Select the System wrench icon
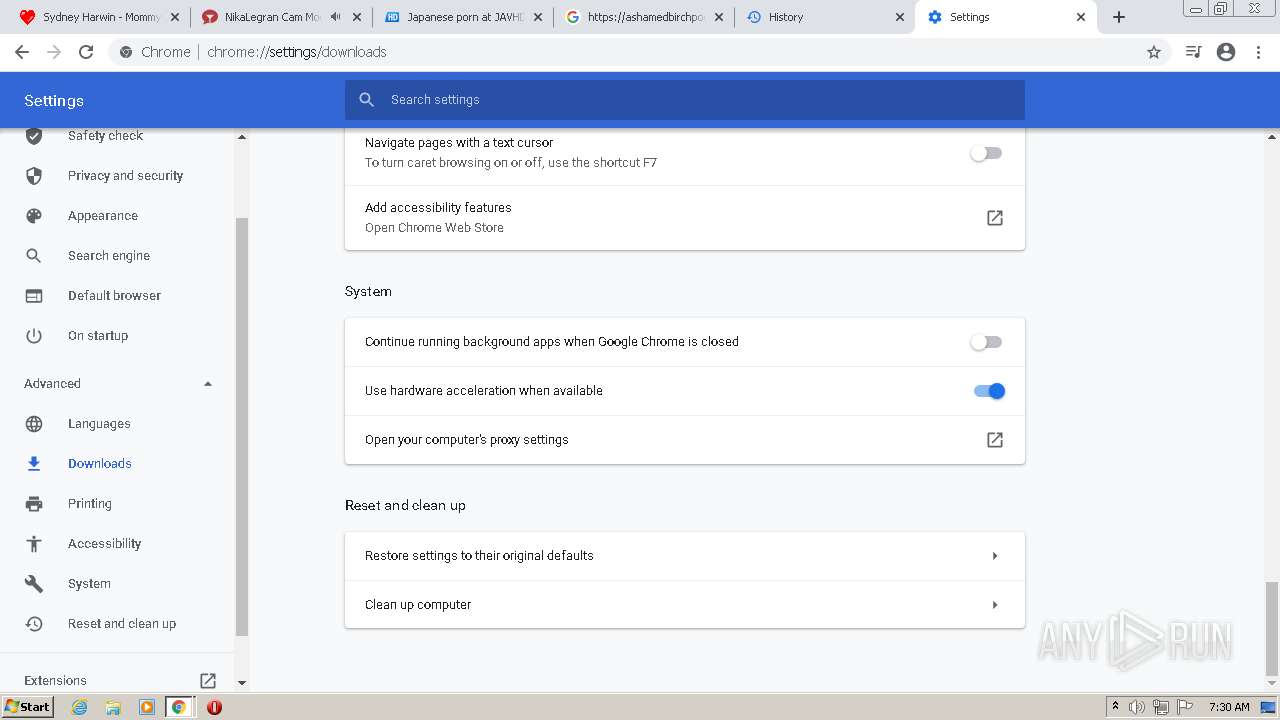The height and width of the screenshot is (720, 1280). pyautogui.click(x=34, y=584)
